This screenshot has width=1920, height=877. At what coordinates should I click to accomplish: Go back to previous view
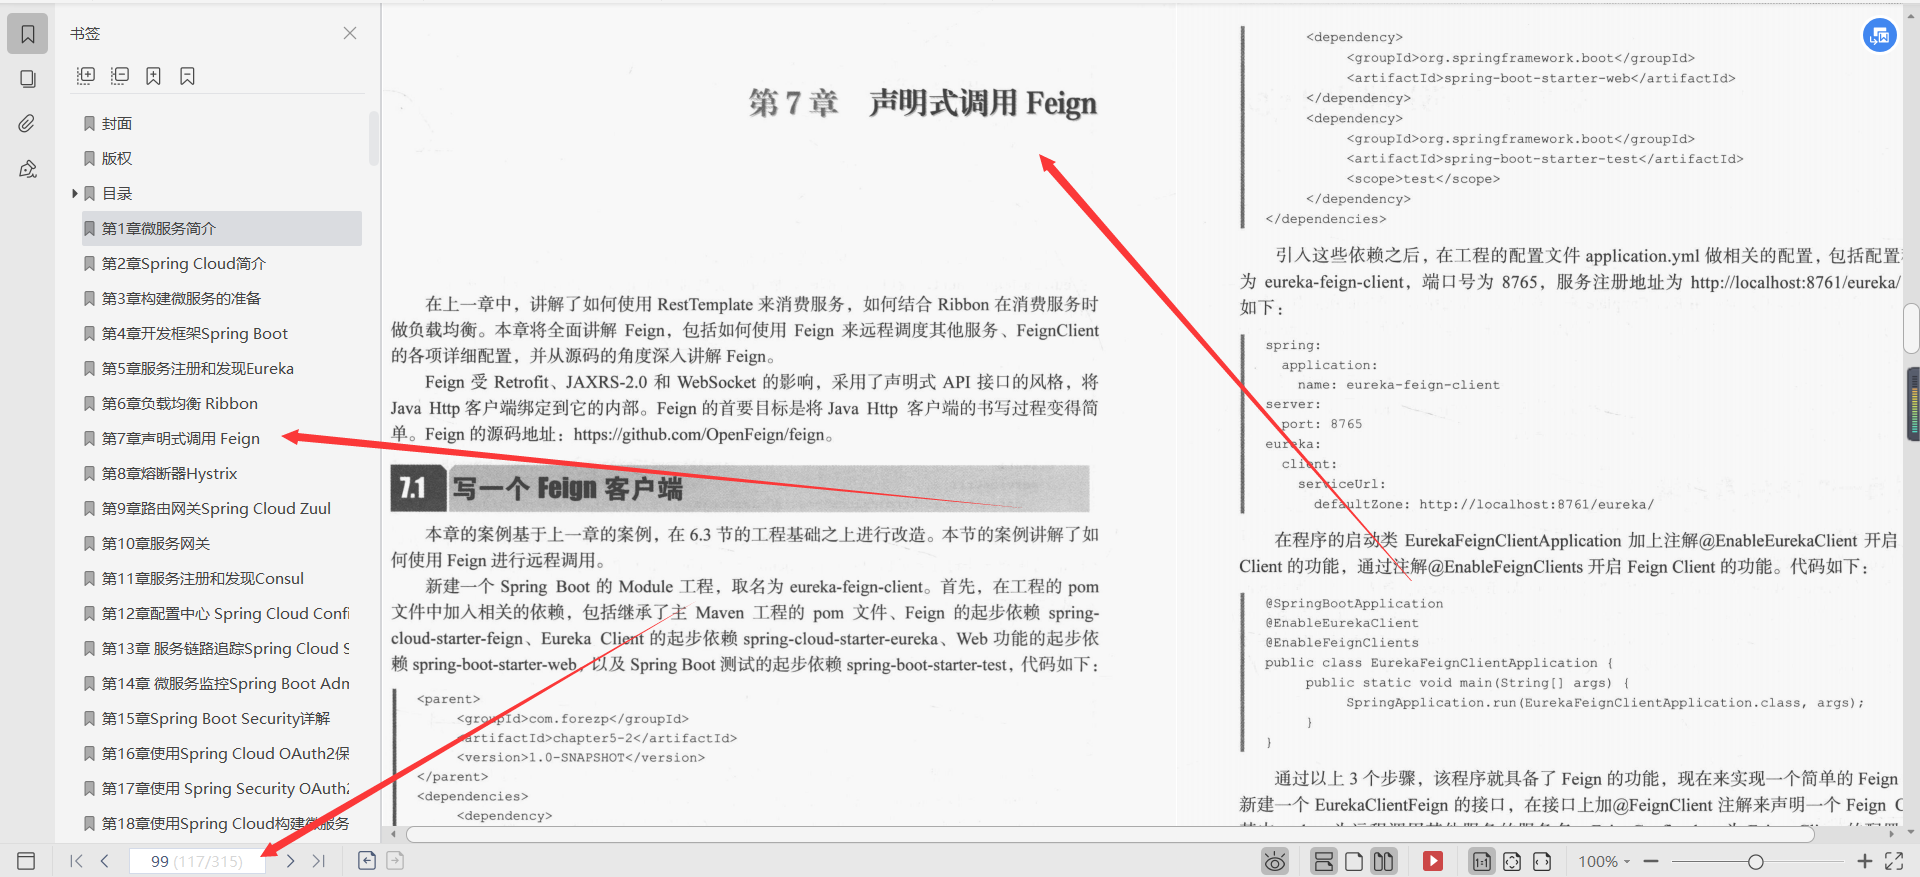367,861
